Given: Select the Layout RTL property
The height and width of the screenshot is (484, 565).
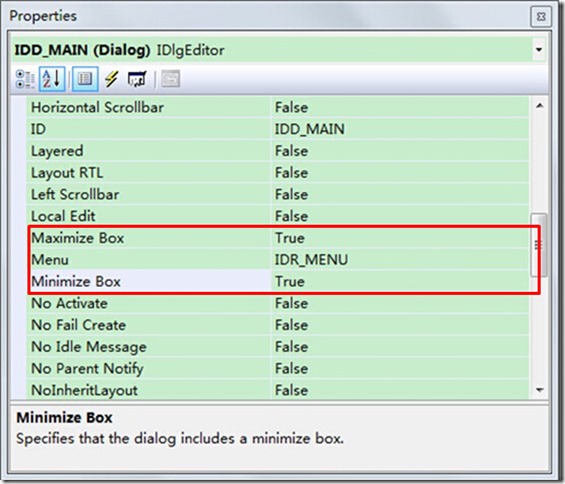Looking at the screenshot, I should (x=148, y=173).
